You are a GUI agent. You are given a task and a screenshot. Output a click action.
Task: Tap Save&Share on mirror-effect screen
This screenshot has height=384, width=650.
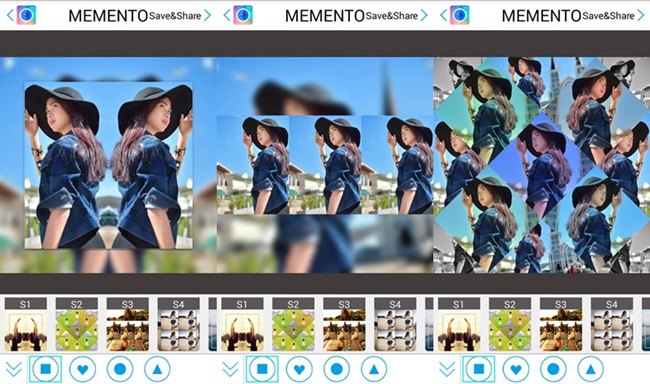(x=175, y=16)
